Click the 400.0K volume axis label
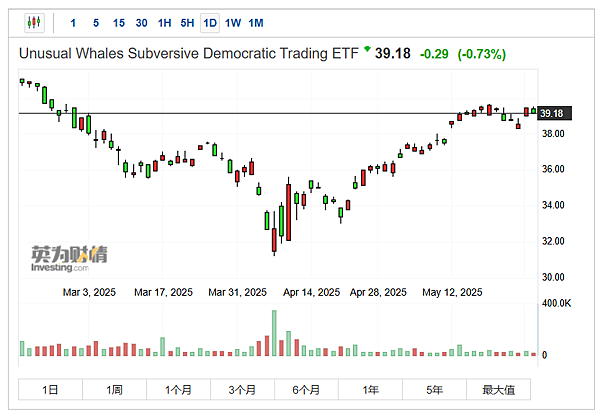The width and height of the screenshot is (600, 419). [x=556, y=303]
